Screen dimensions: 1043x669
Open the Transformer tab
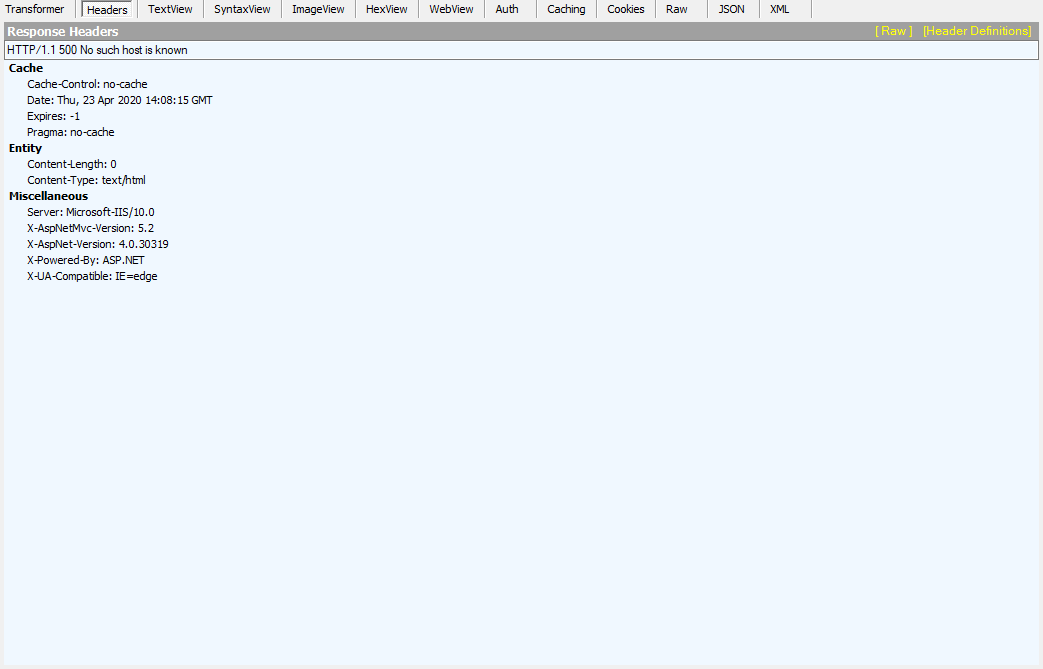(36, 9)
